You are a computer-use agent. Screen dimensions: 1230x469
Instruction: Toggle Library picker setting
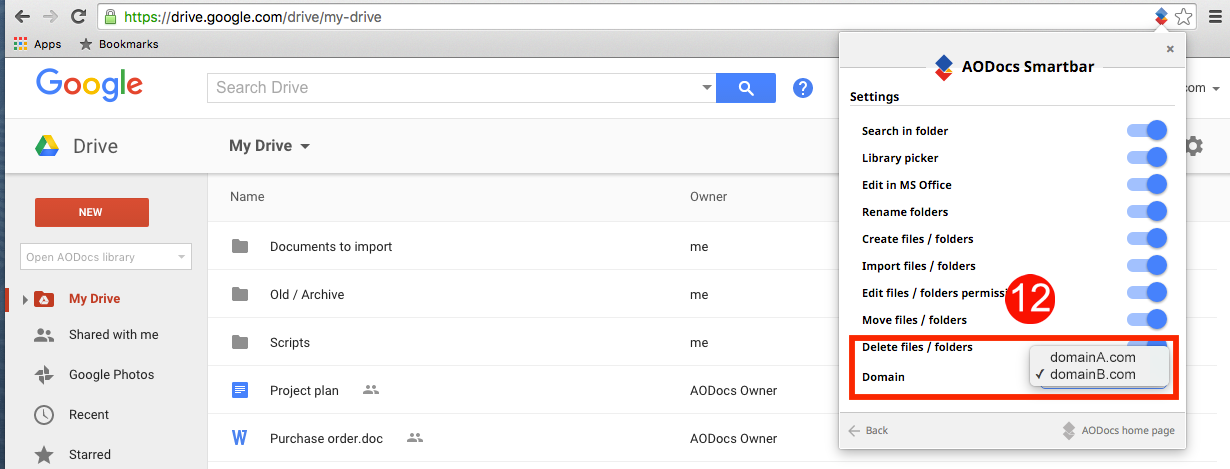[1147, 157]
